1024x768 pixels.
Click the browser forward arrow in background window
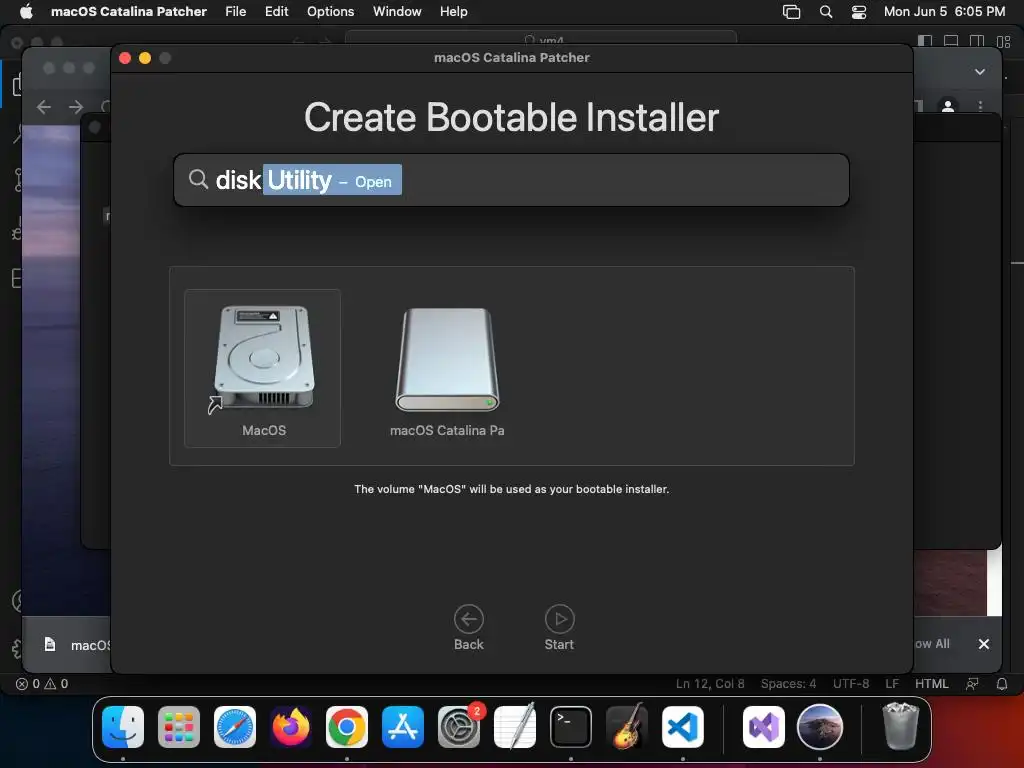(76, 106)
